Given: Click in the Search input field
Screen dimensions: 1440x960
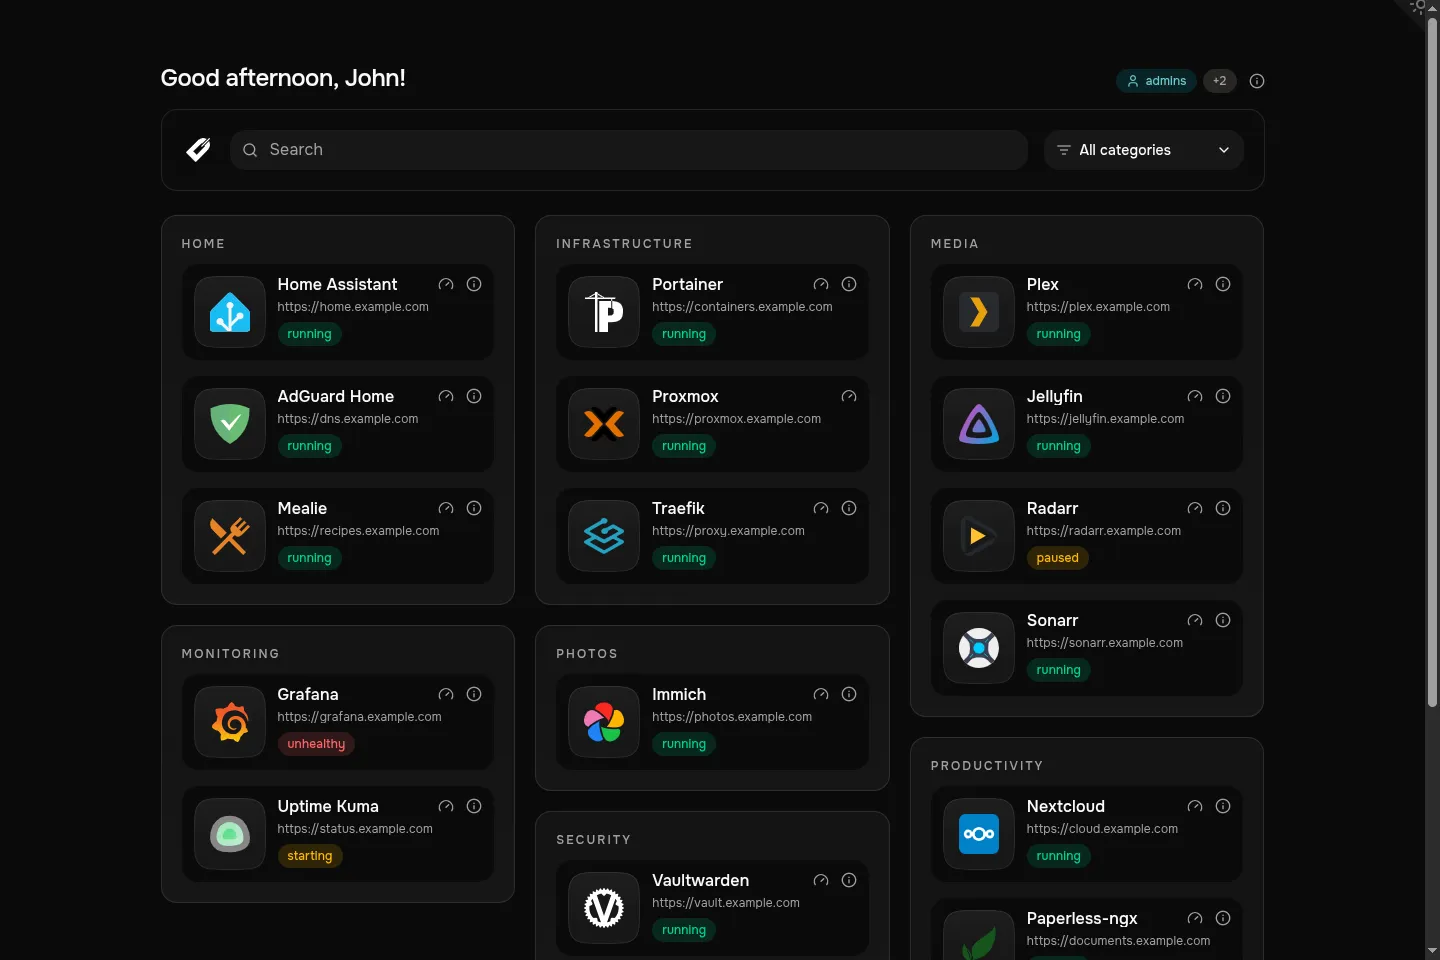Looking at the screenshot, I should (x=629, y=150).
